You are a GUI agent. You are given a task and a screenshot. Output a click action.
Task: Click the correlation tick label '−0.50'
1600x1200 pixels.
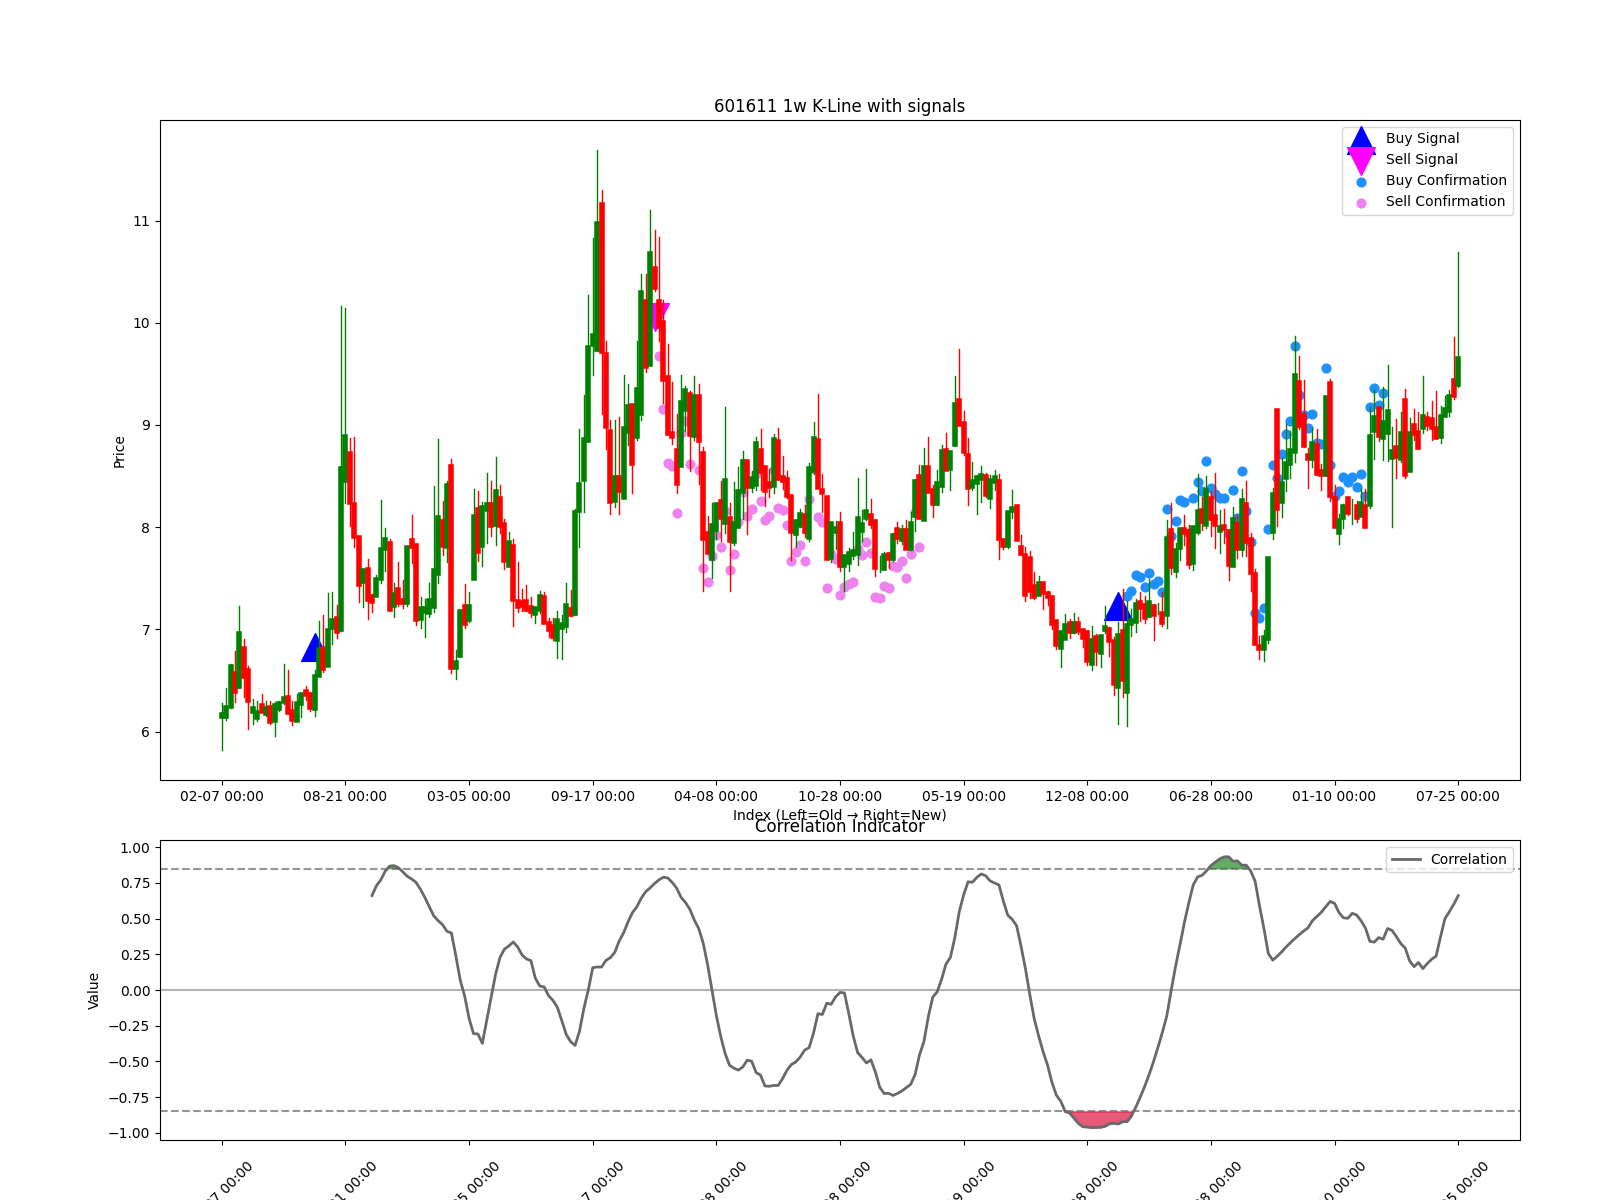pos(130,1062)
